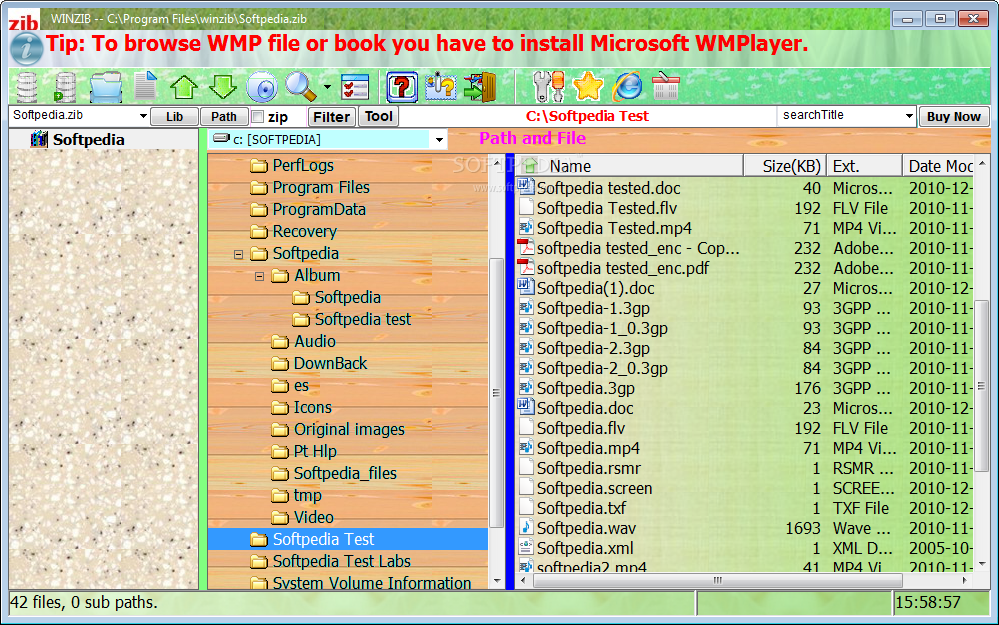Screen dimensions: 999x625
Task: Select the highlighted Softpedia Test folder
Action: 348,539
